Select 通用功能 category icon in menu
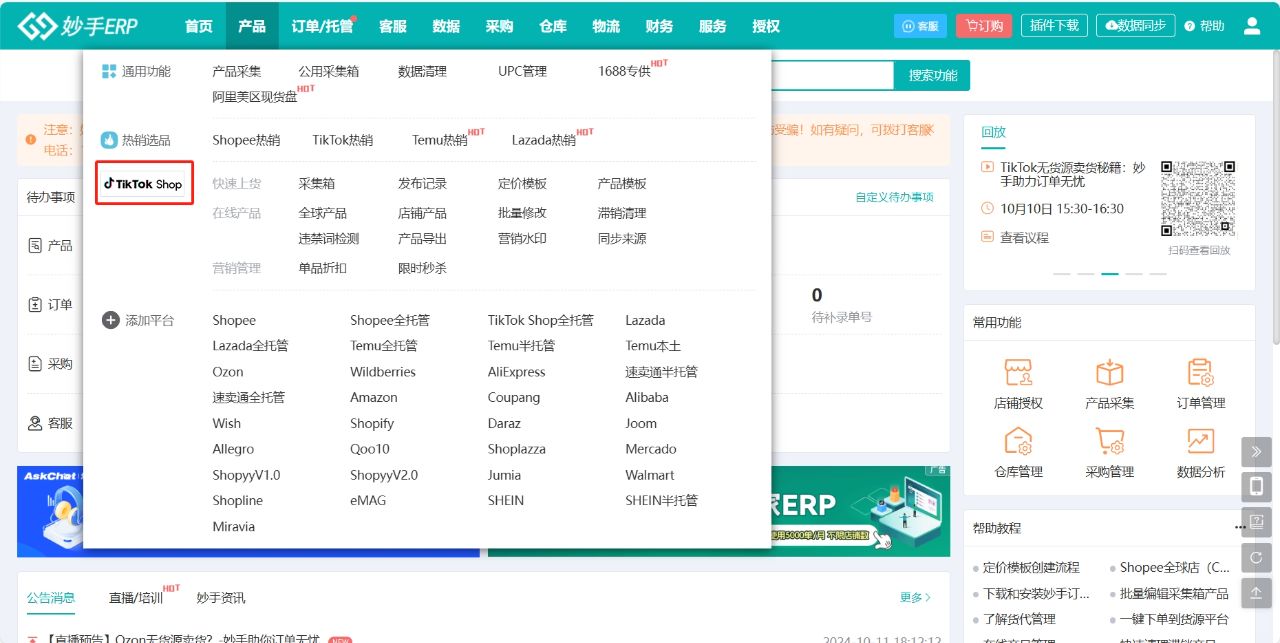The height and width of the screenshot is (643, 1280). click(109, 72)
